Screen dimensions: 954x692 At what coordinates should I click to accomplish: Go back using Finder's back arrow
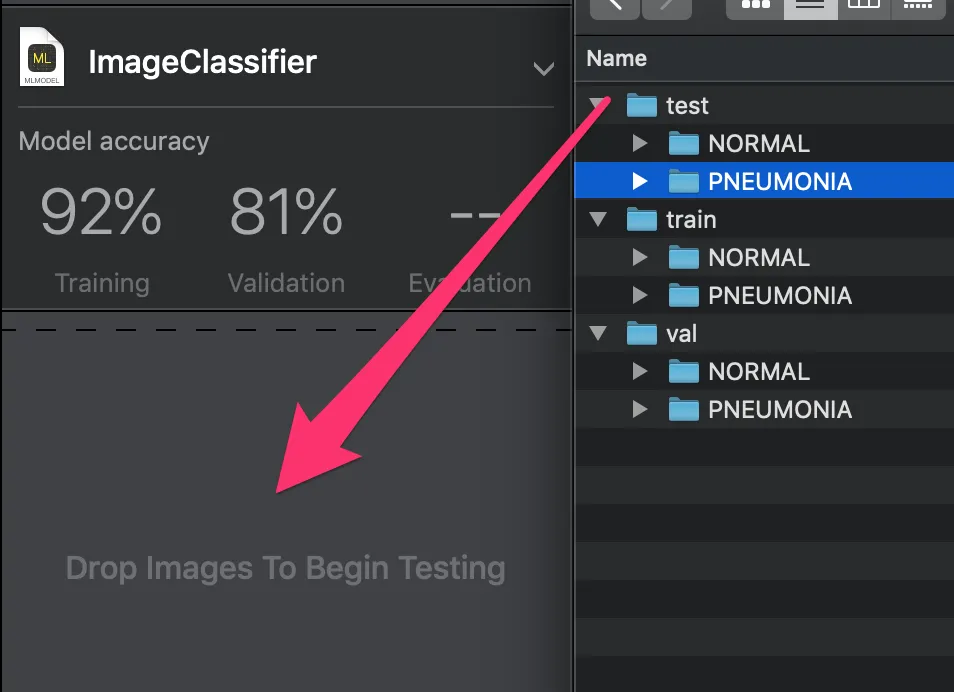point(615,8)
